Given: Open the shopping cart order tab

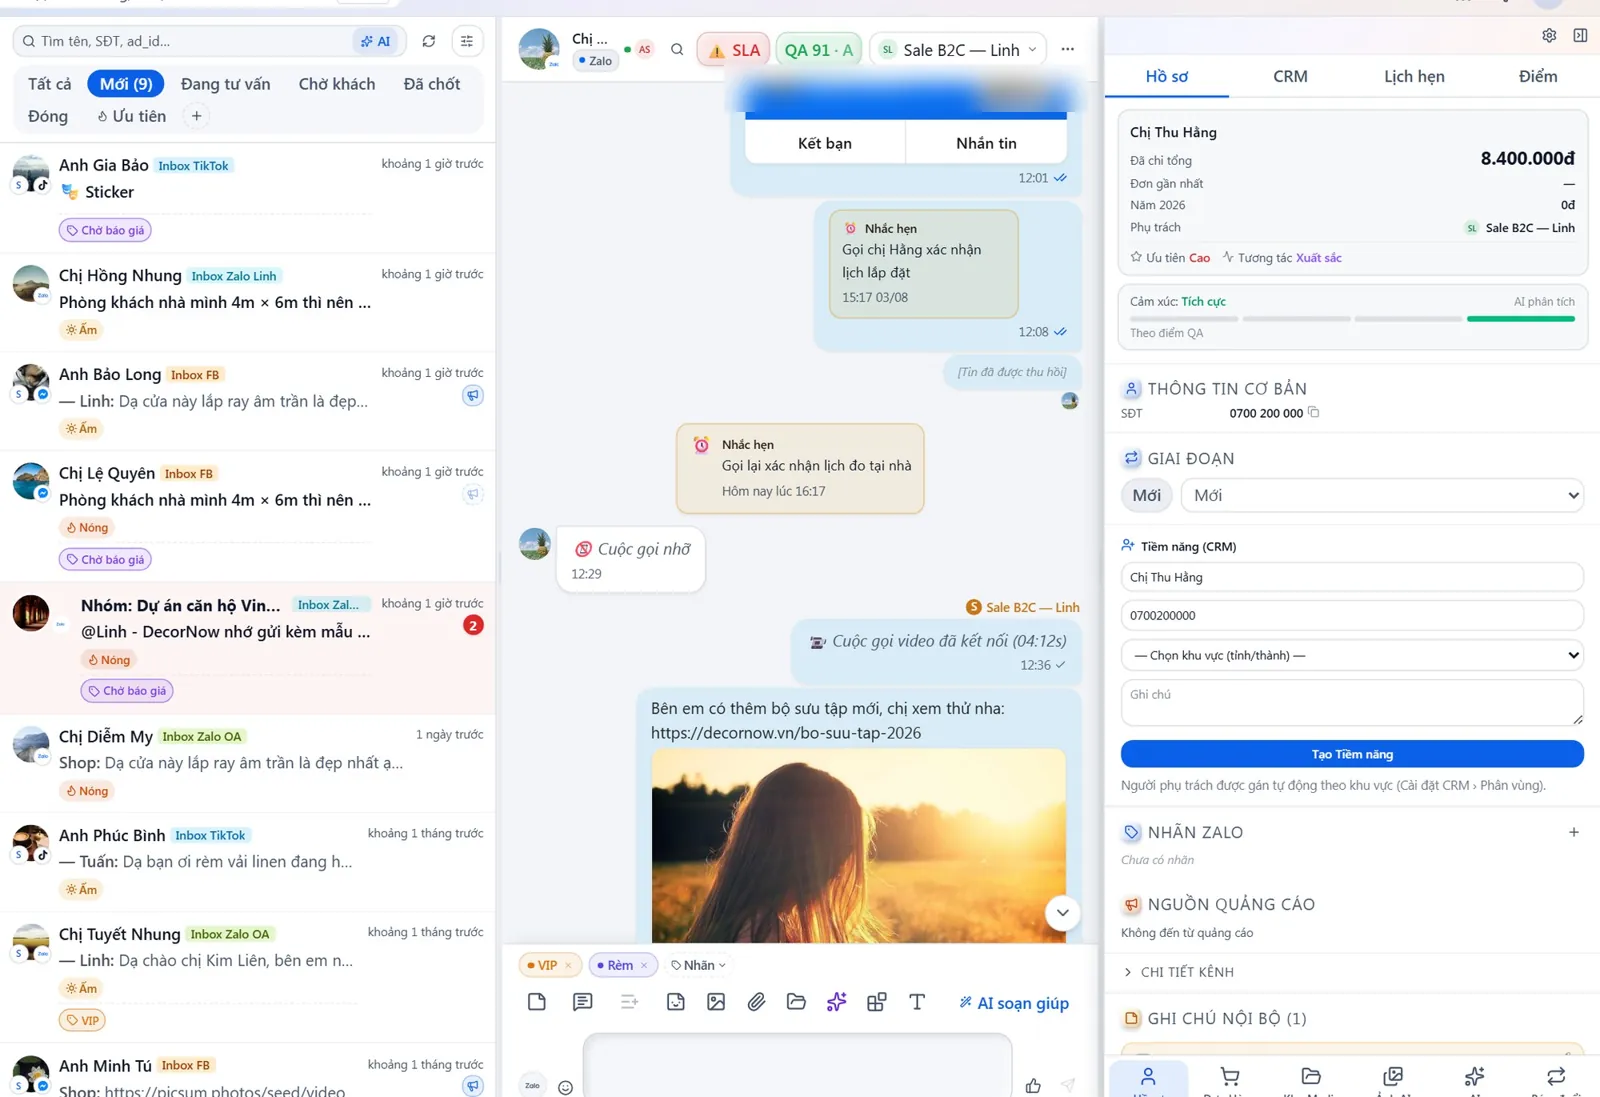Looking at the screenshot, I should tap(1230, 1078).
